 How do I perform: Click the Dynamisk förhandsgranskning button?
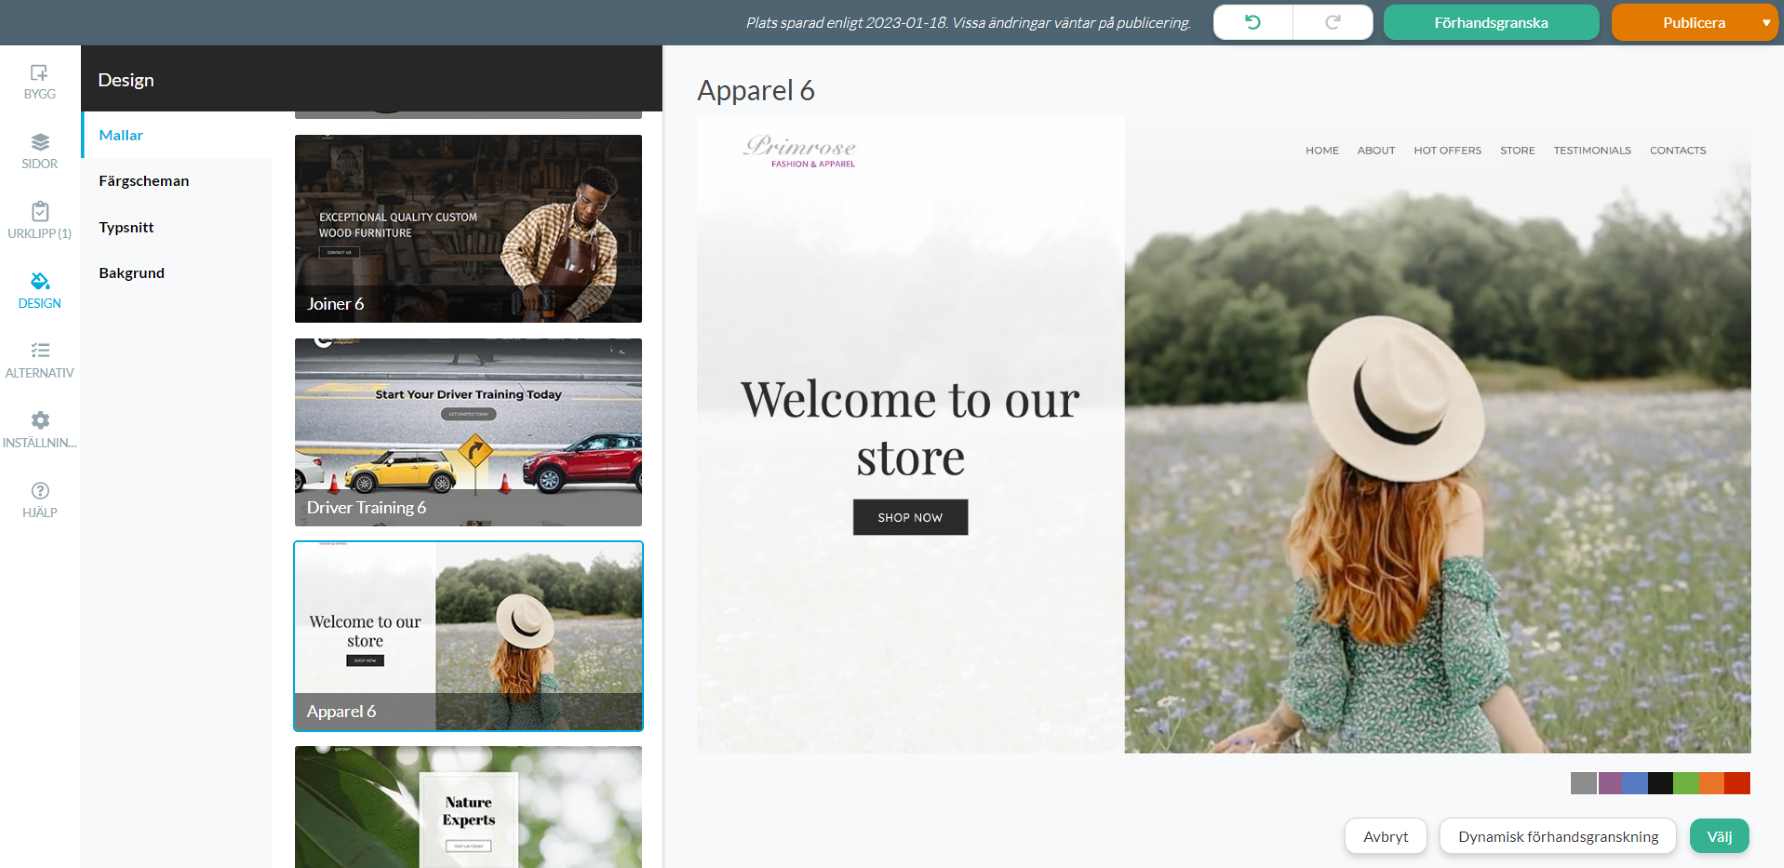(x=1557, y=836)
